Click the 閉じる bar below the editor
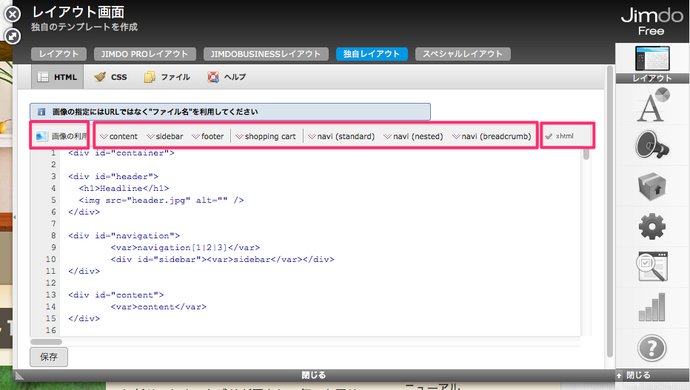Image resolution: width=690 pixels, height=390 pixels. pos(314,375)
